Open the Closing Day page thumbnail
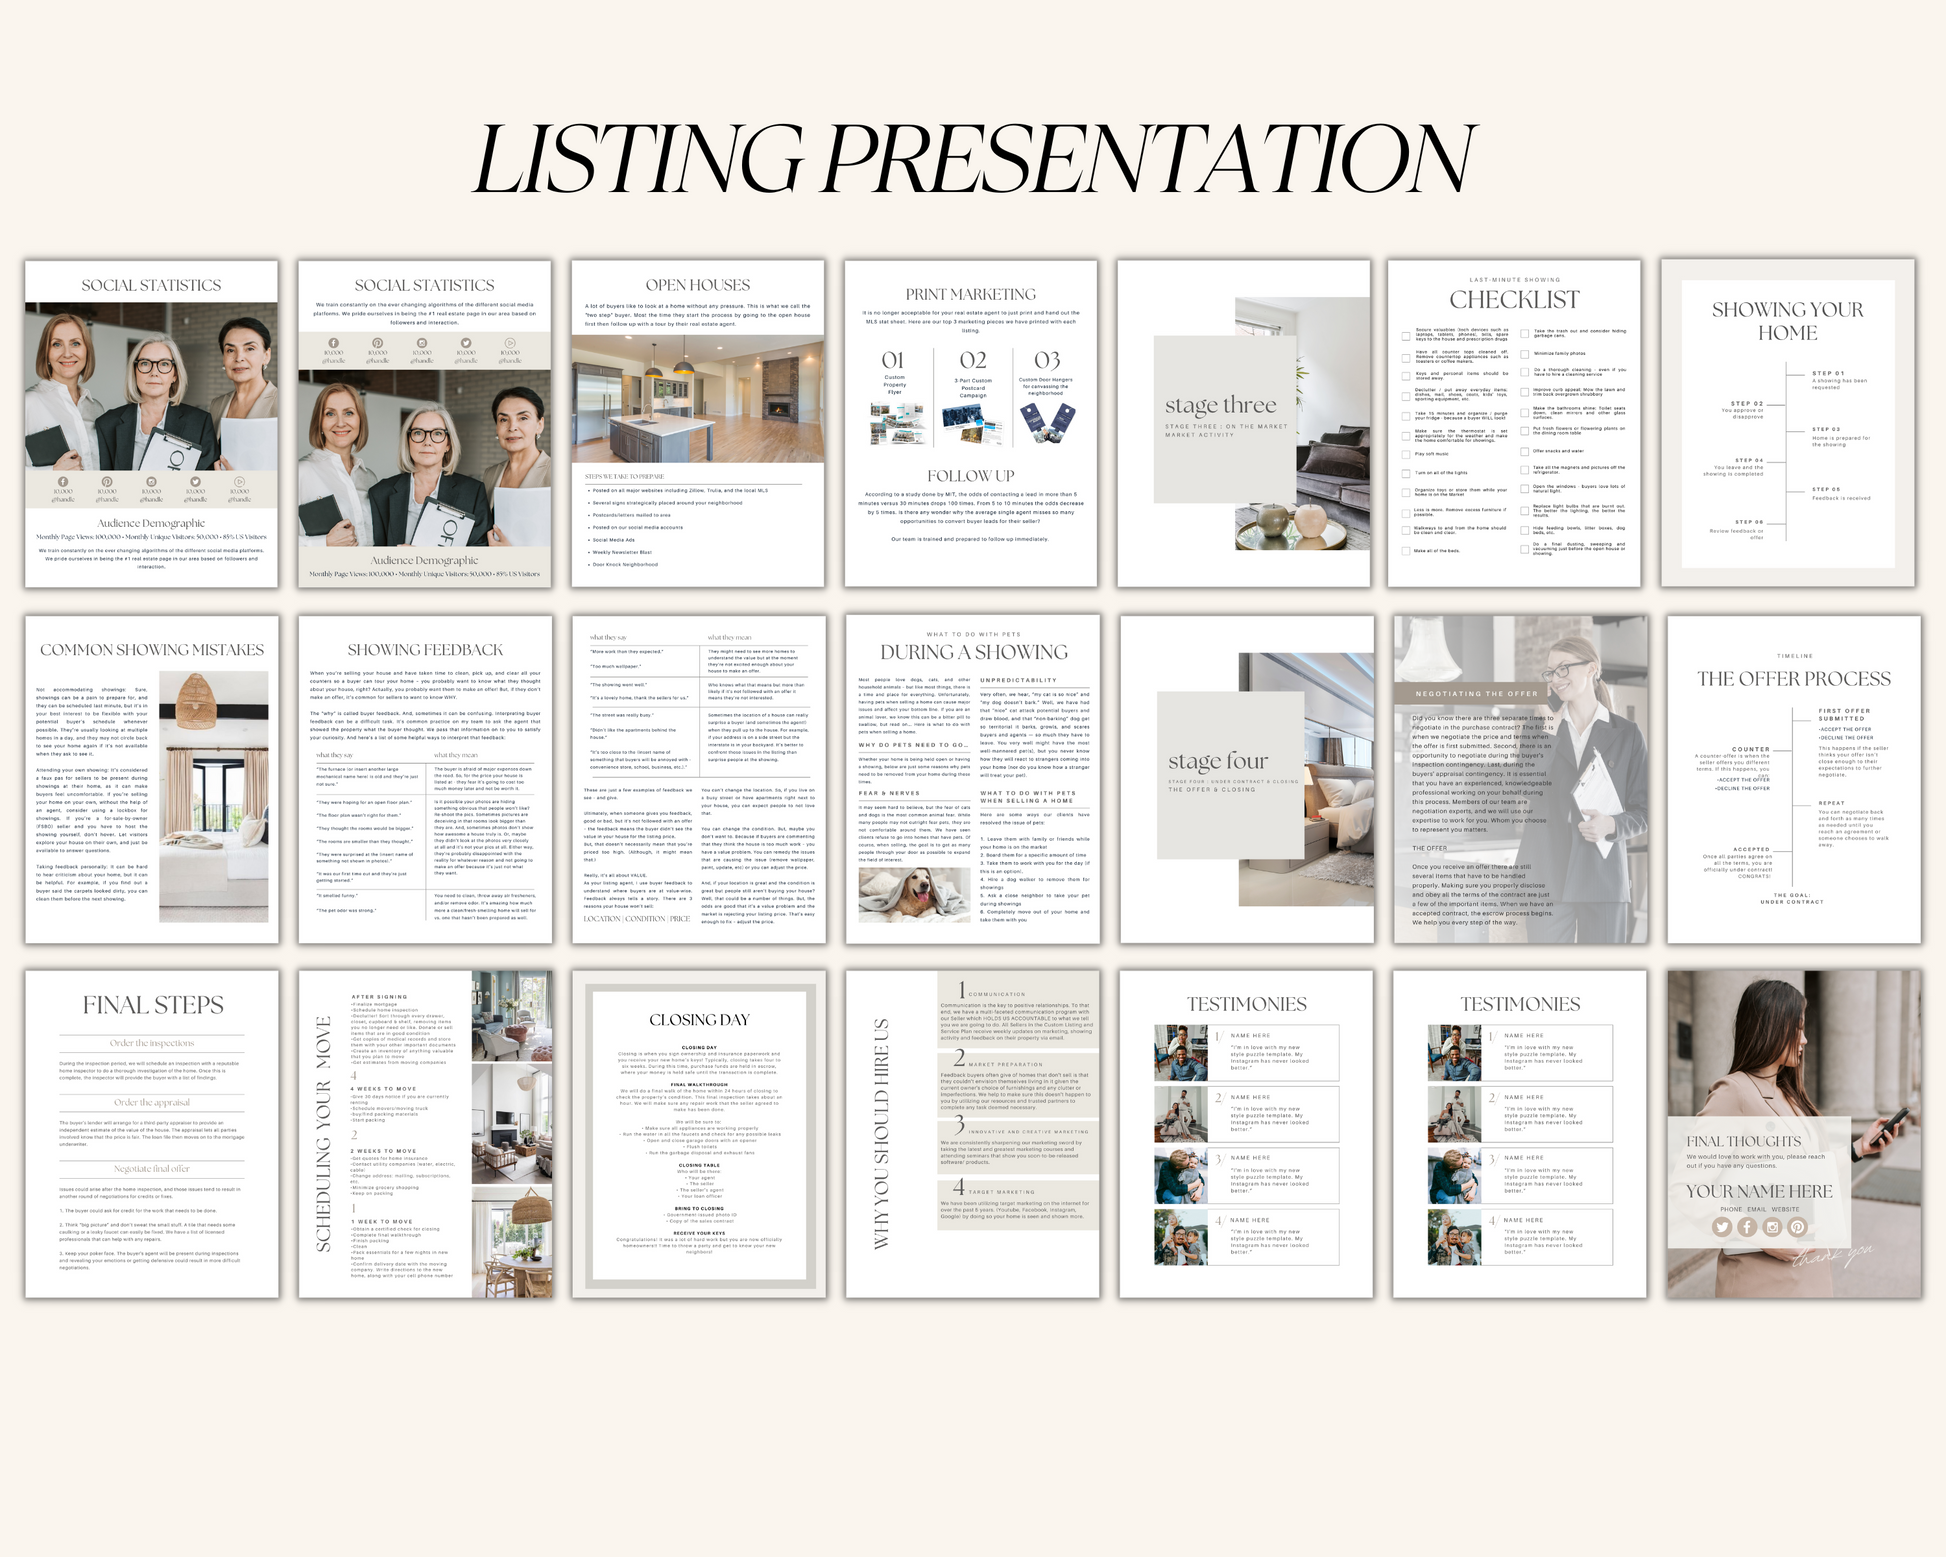Screen dimensions: 1946x1557 click(x=699, y=1133)
